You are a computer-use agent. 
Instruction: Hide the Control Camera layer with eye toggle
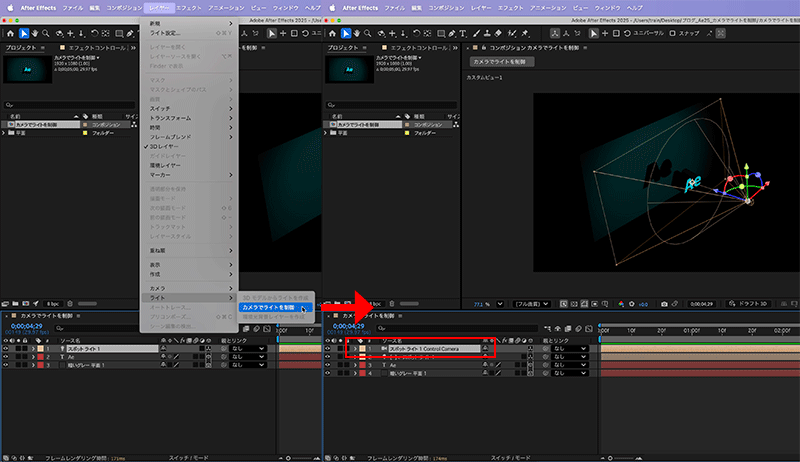click(x=329, y=348)
